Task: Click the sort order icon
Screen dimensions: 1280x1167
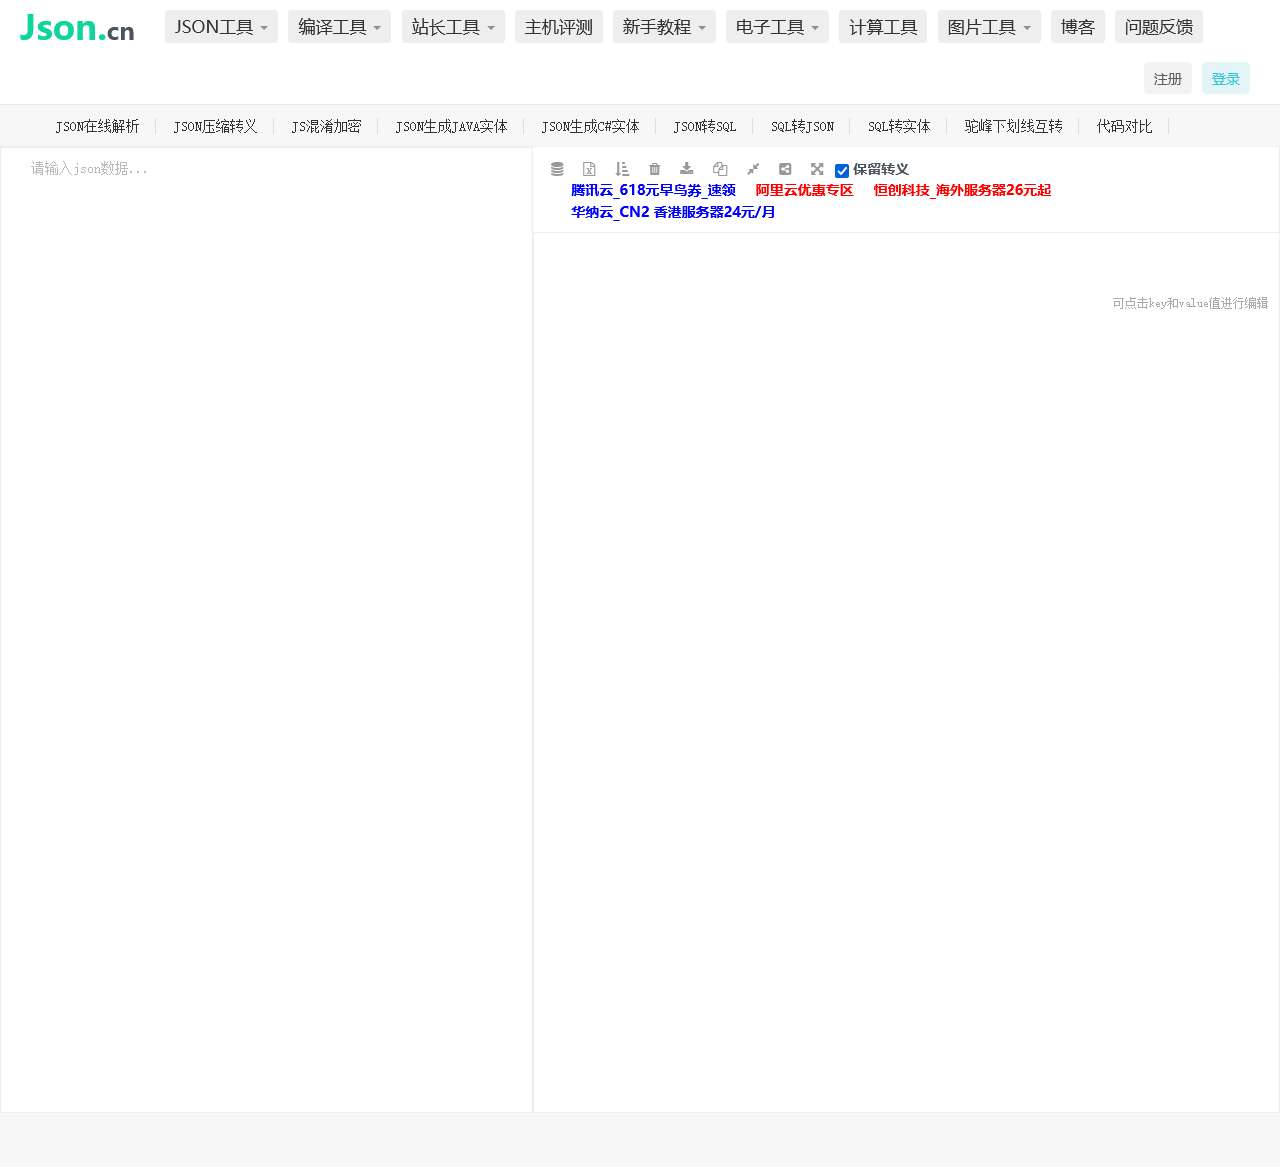Action: pyautogui.click(x=622, y=169)
